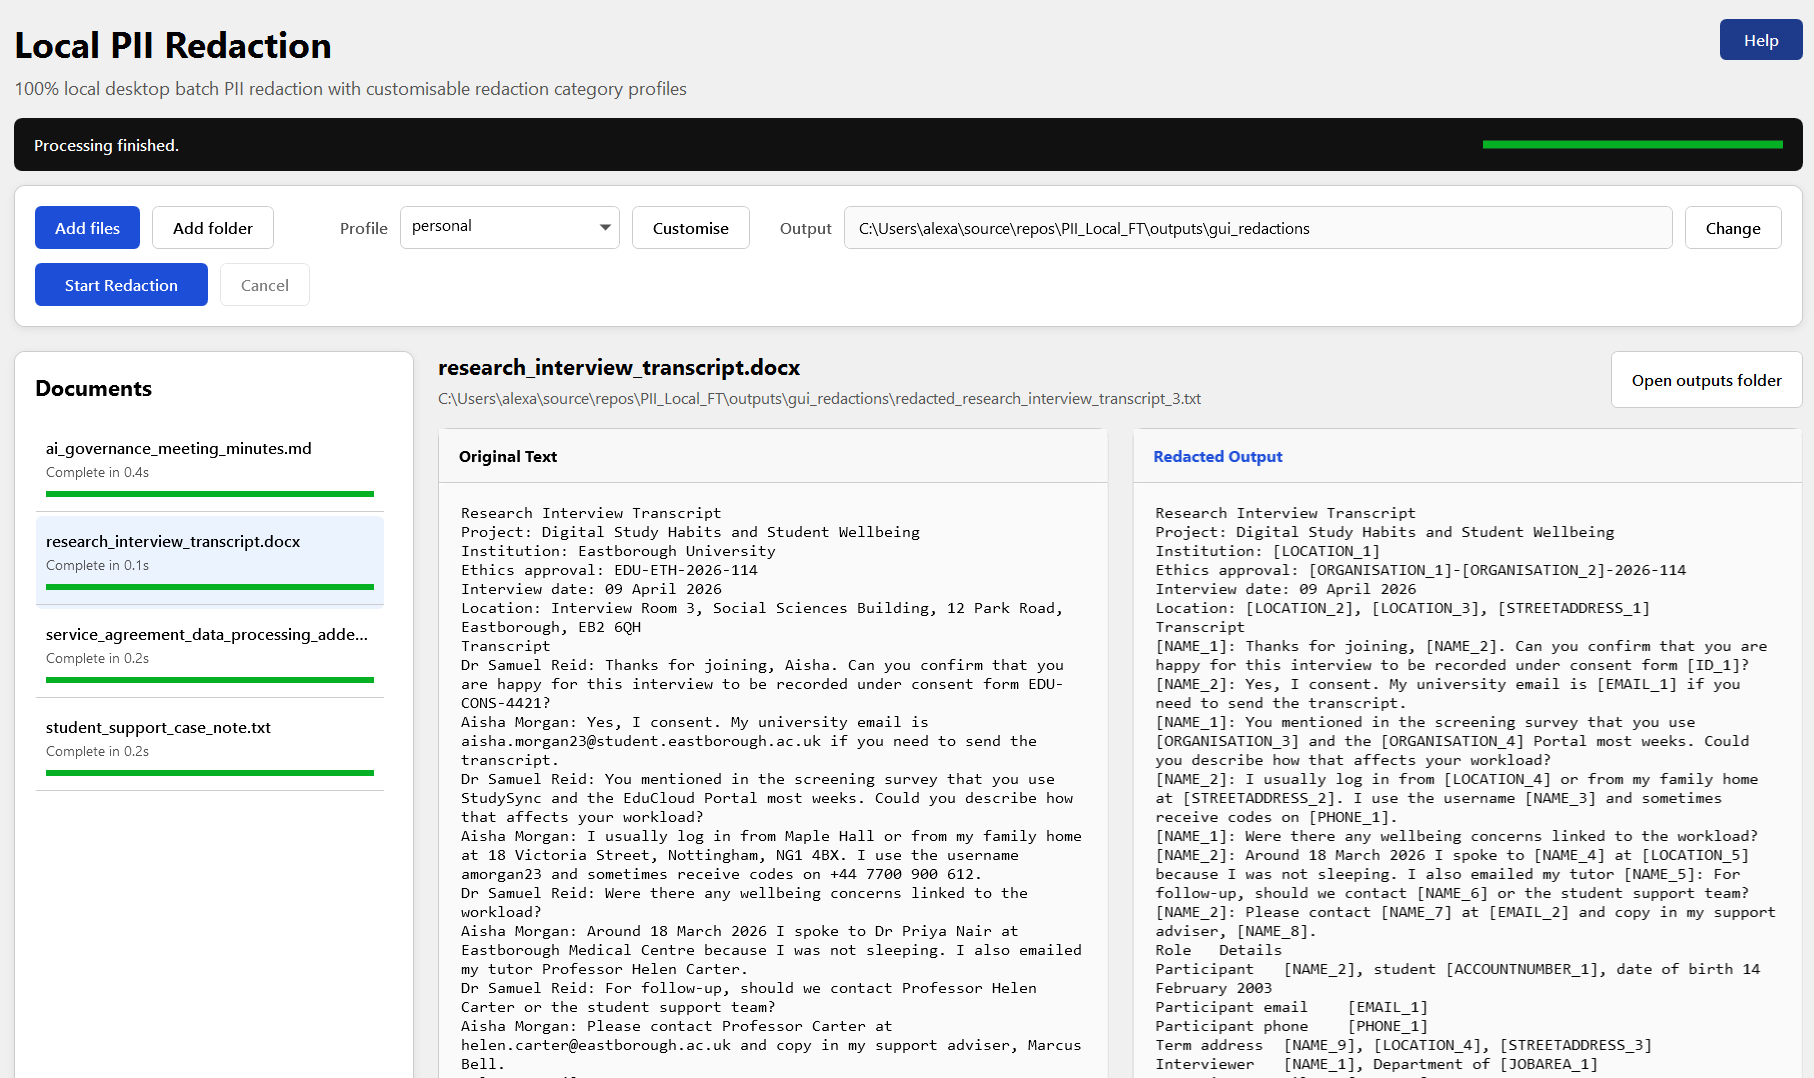This screenshot has height=1078, width=1814.
Task: Click the Output folder path field
Action: 1257,228
